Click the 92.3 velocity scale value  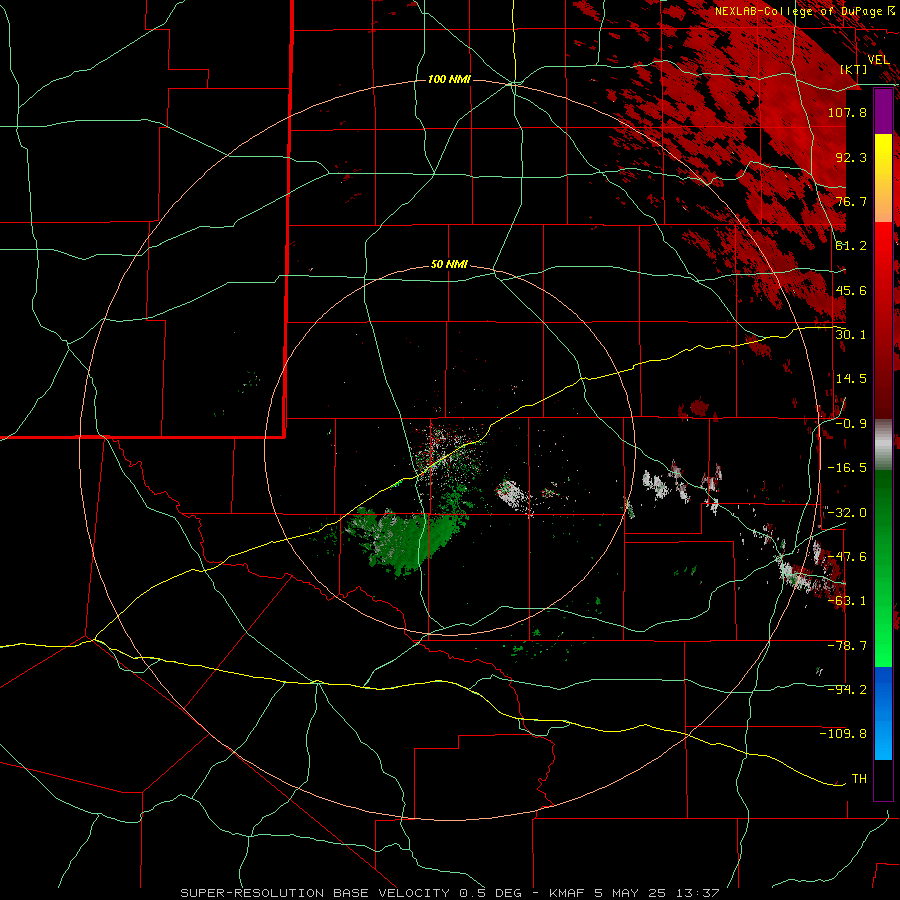click(x=851, y=157)
